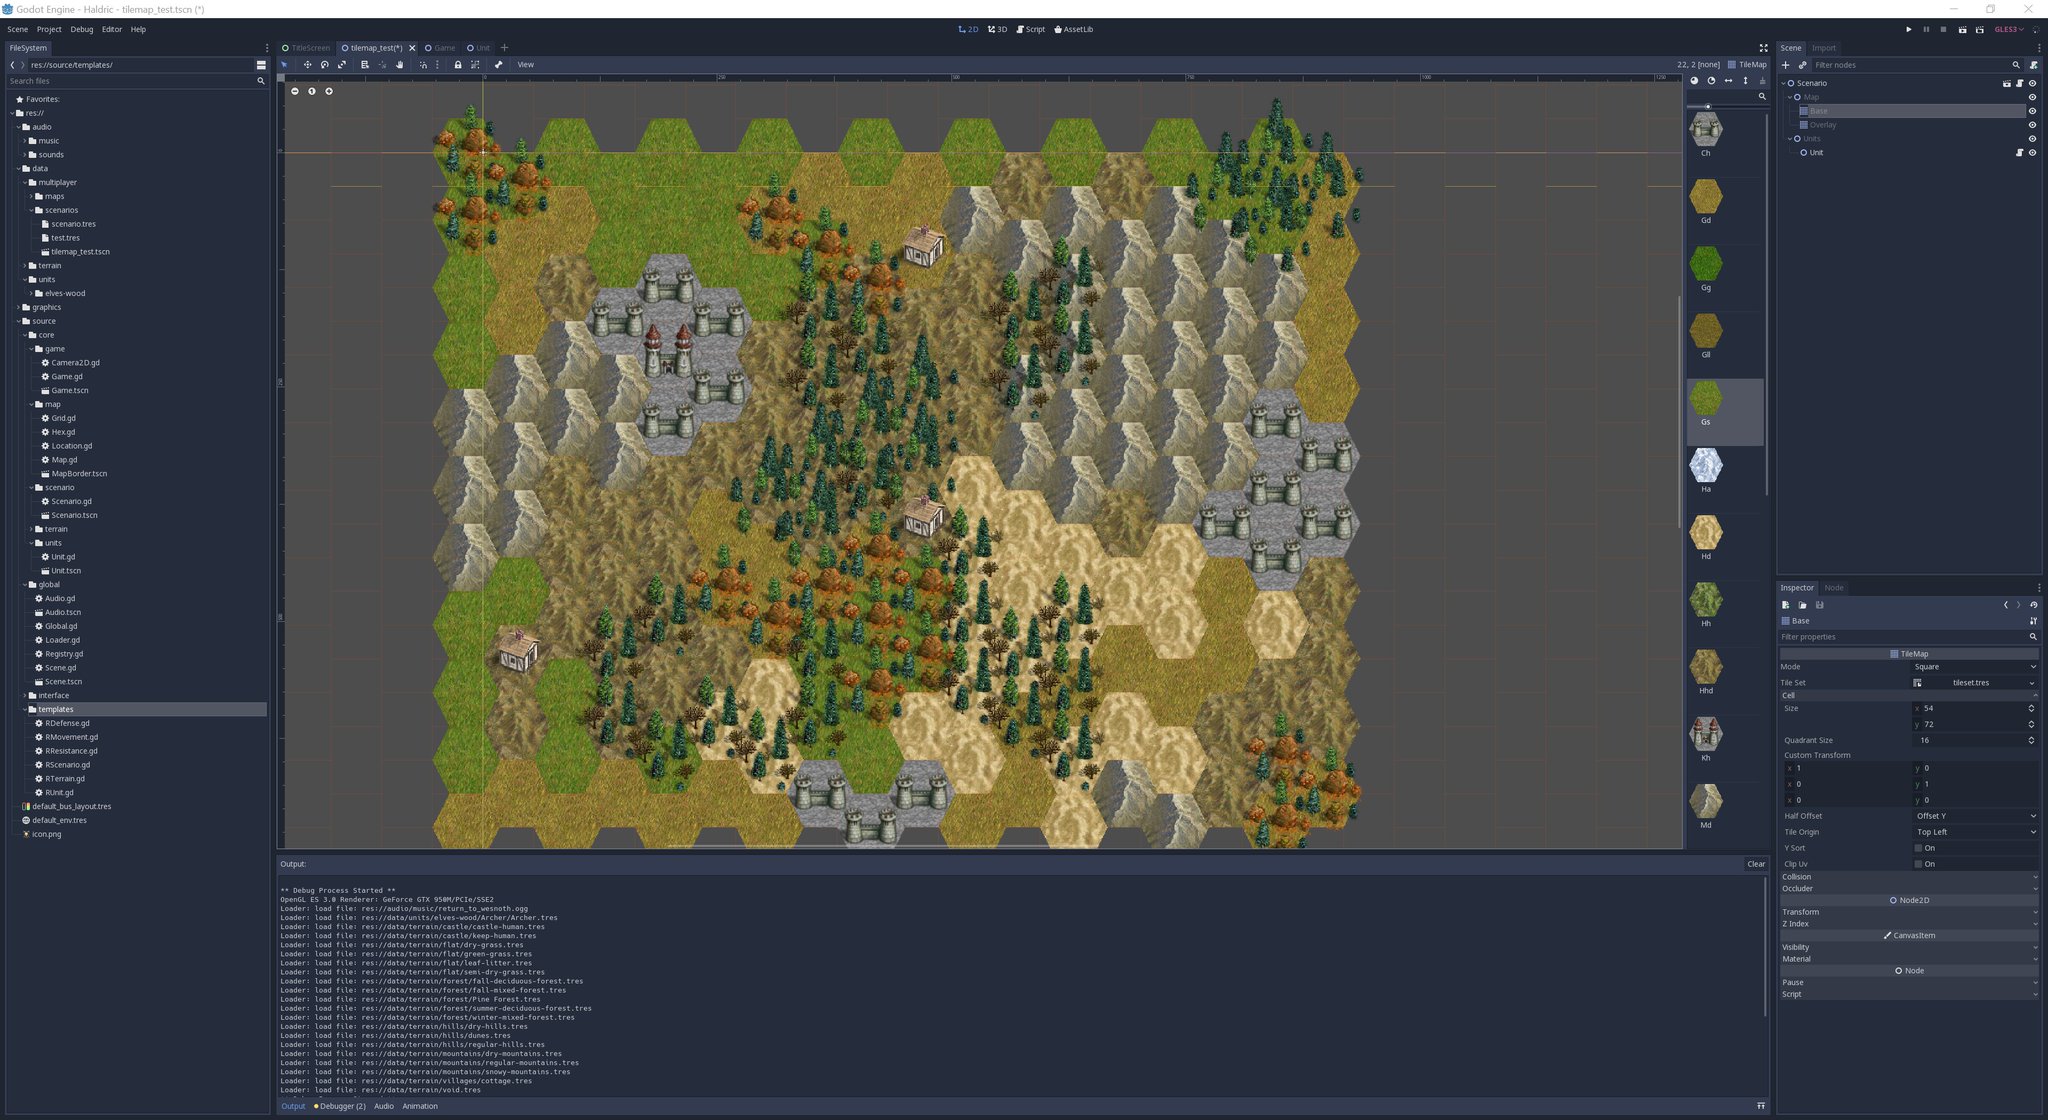Viewport: 2048px width, 1120px height.
Task: Expand the Collision section
Action: tap(1908, 877)
